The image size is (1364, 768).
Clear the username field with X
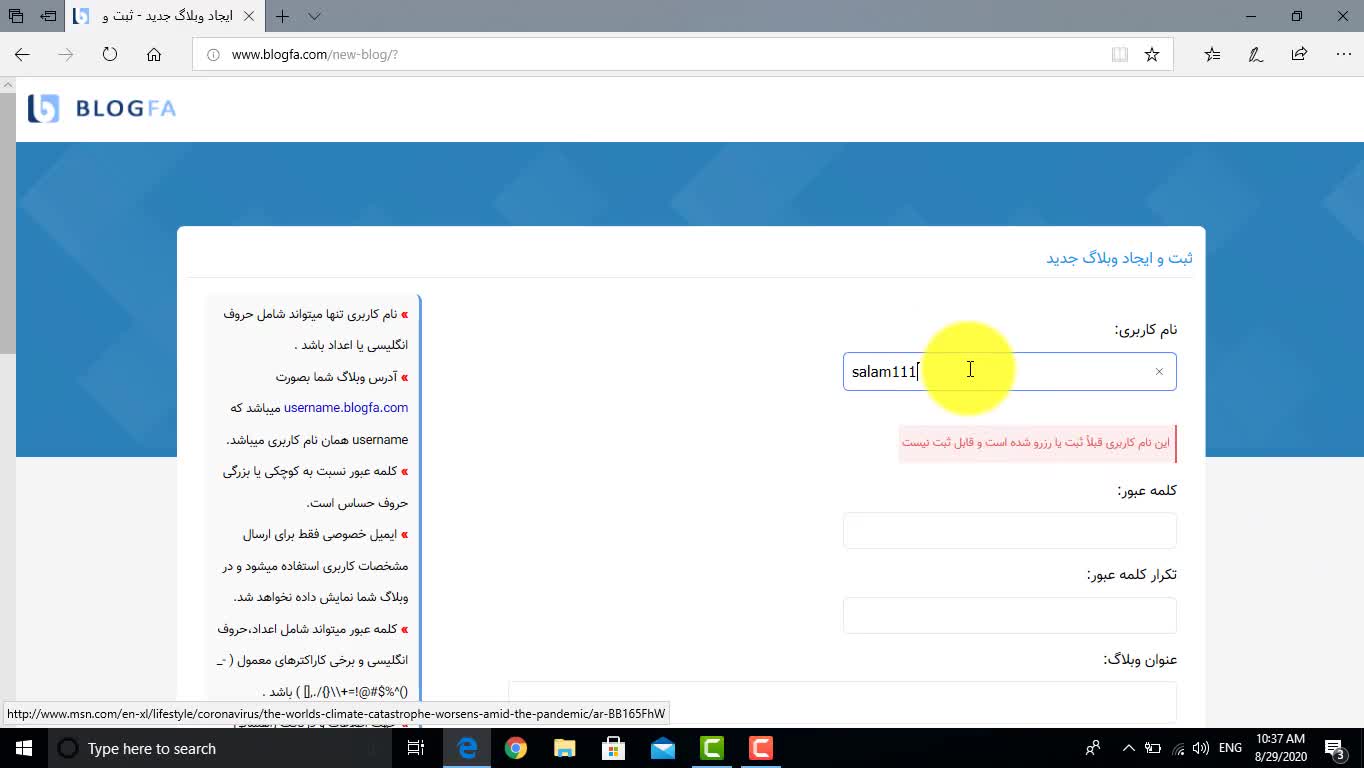(1159, 372)
